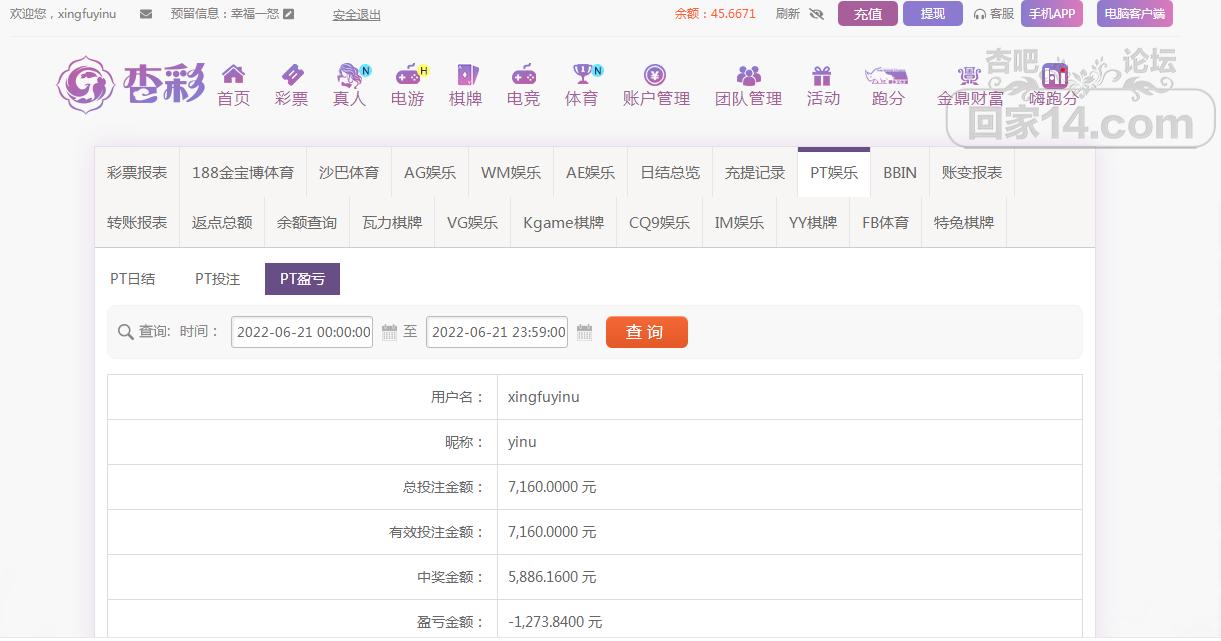1221x641 pixels.
Task: Click the start time input field
Action: click(x=302, y=332)
